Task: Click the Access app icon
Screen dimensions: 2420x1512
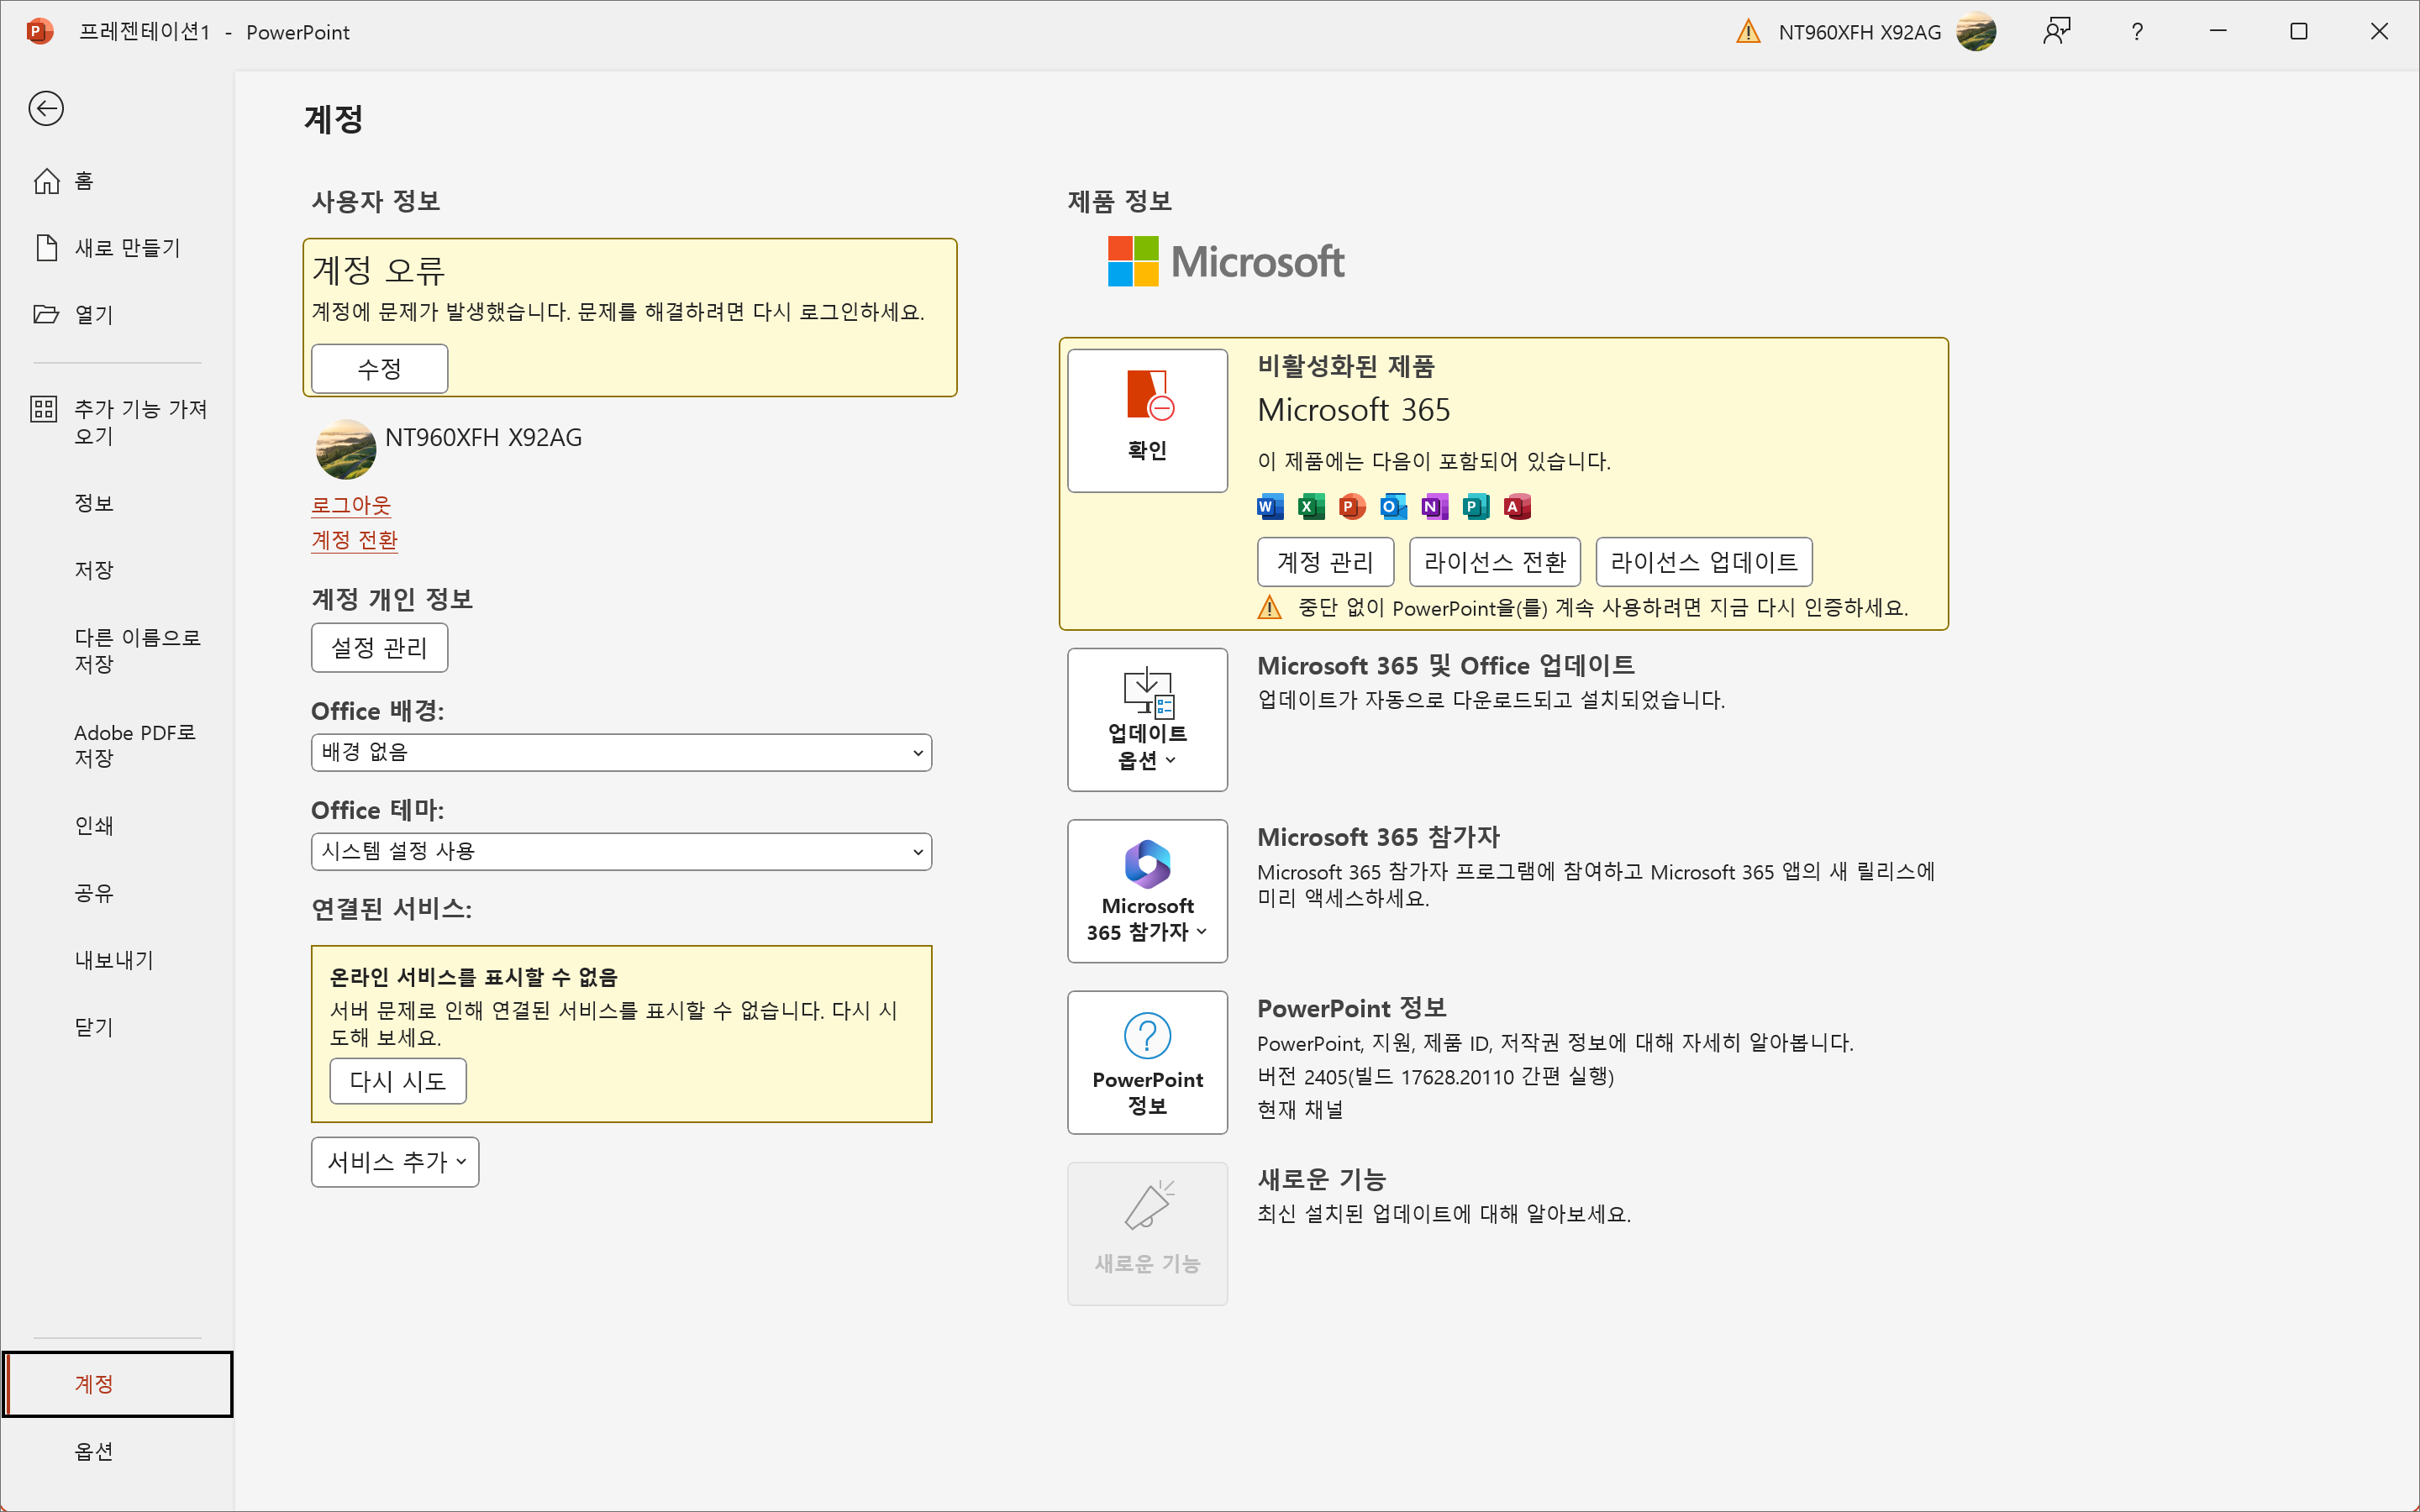Action: pos(1517,507)
